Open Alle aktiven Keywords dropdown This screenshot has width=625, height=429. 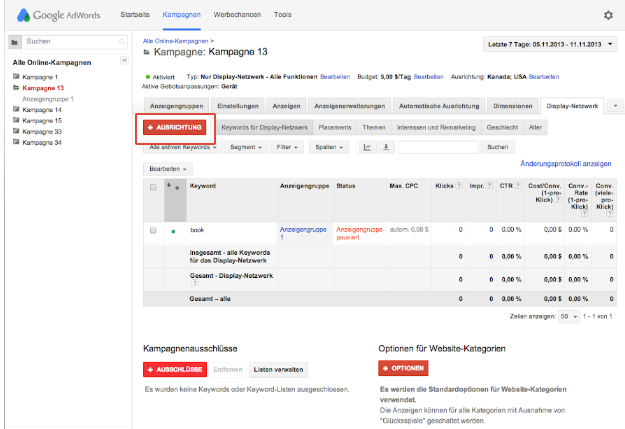pyautogui.click(x=183, y=147)
